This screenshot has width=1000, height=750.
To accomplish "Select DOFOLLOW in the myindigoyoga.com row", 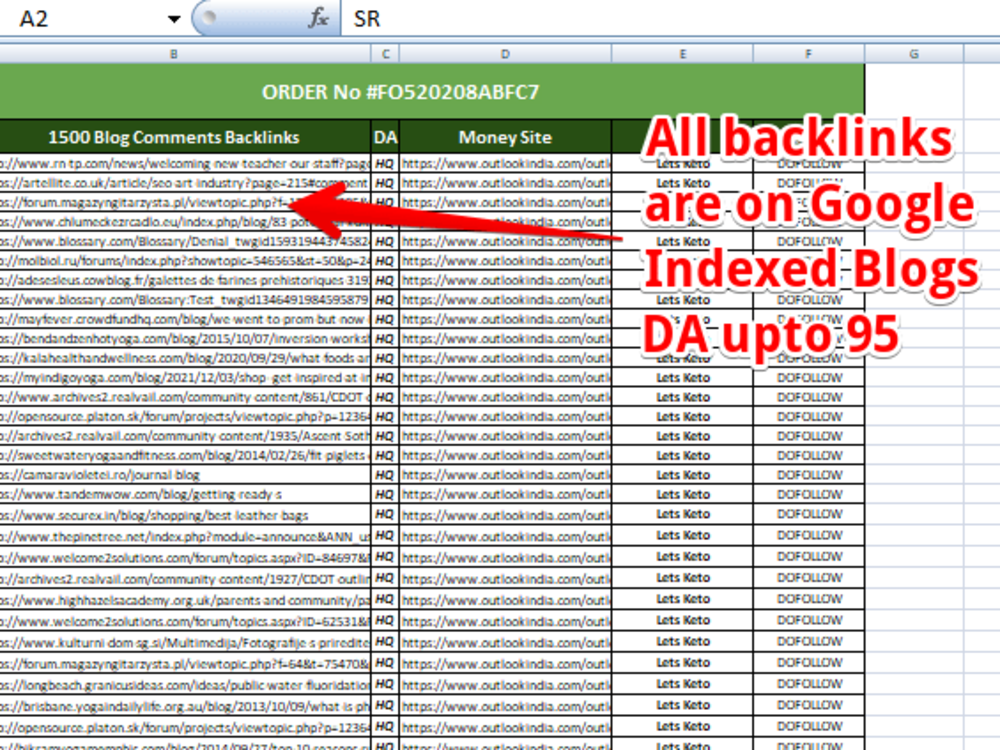I will (809, 378).
